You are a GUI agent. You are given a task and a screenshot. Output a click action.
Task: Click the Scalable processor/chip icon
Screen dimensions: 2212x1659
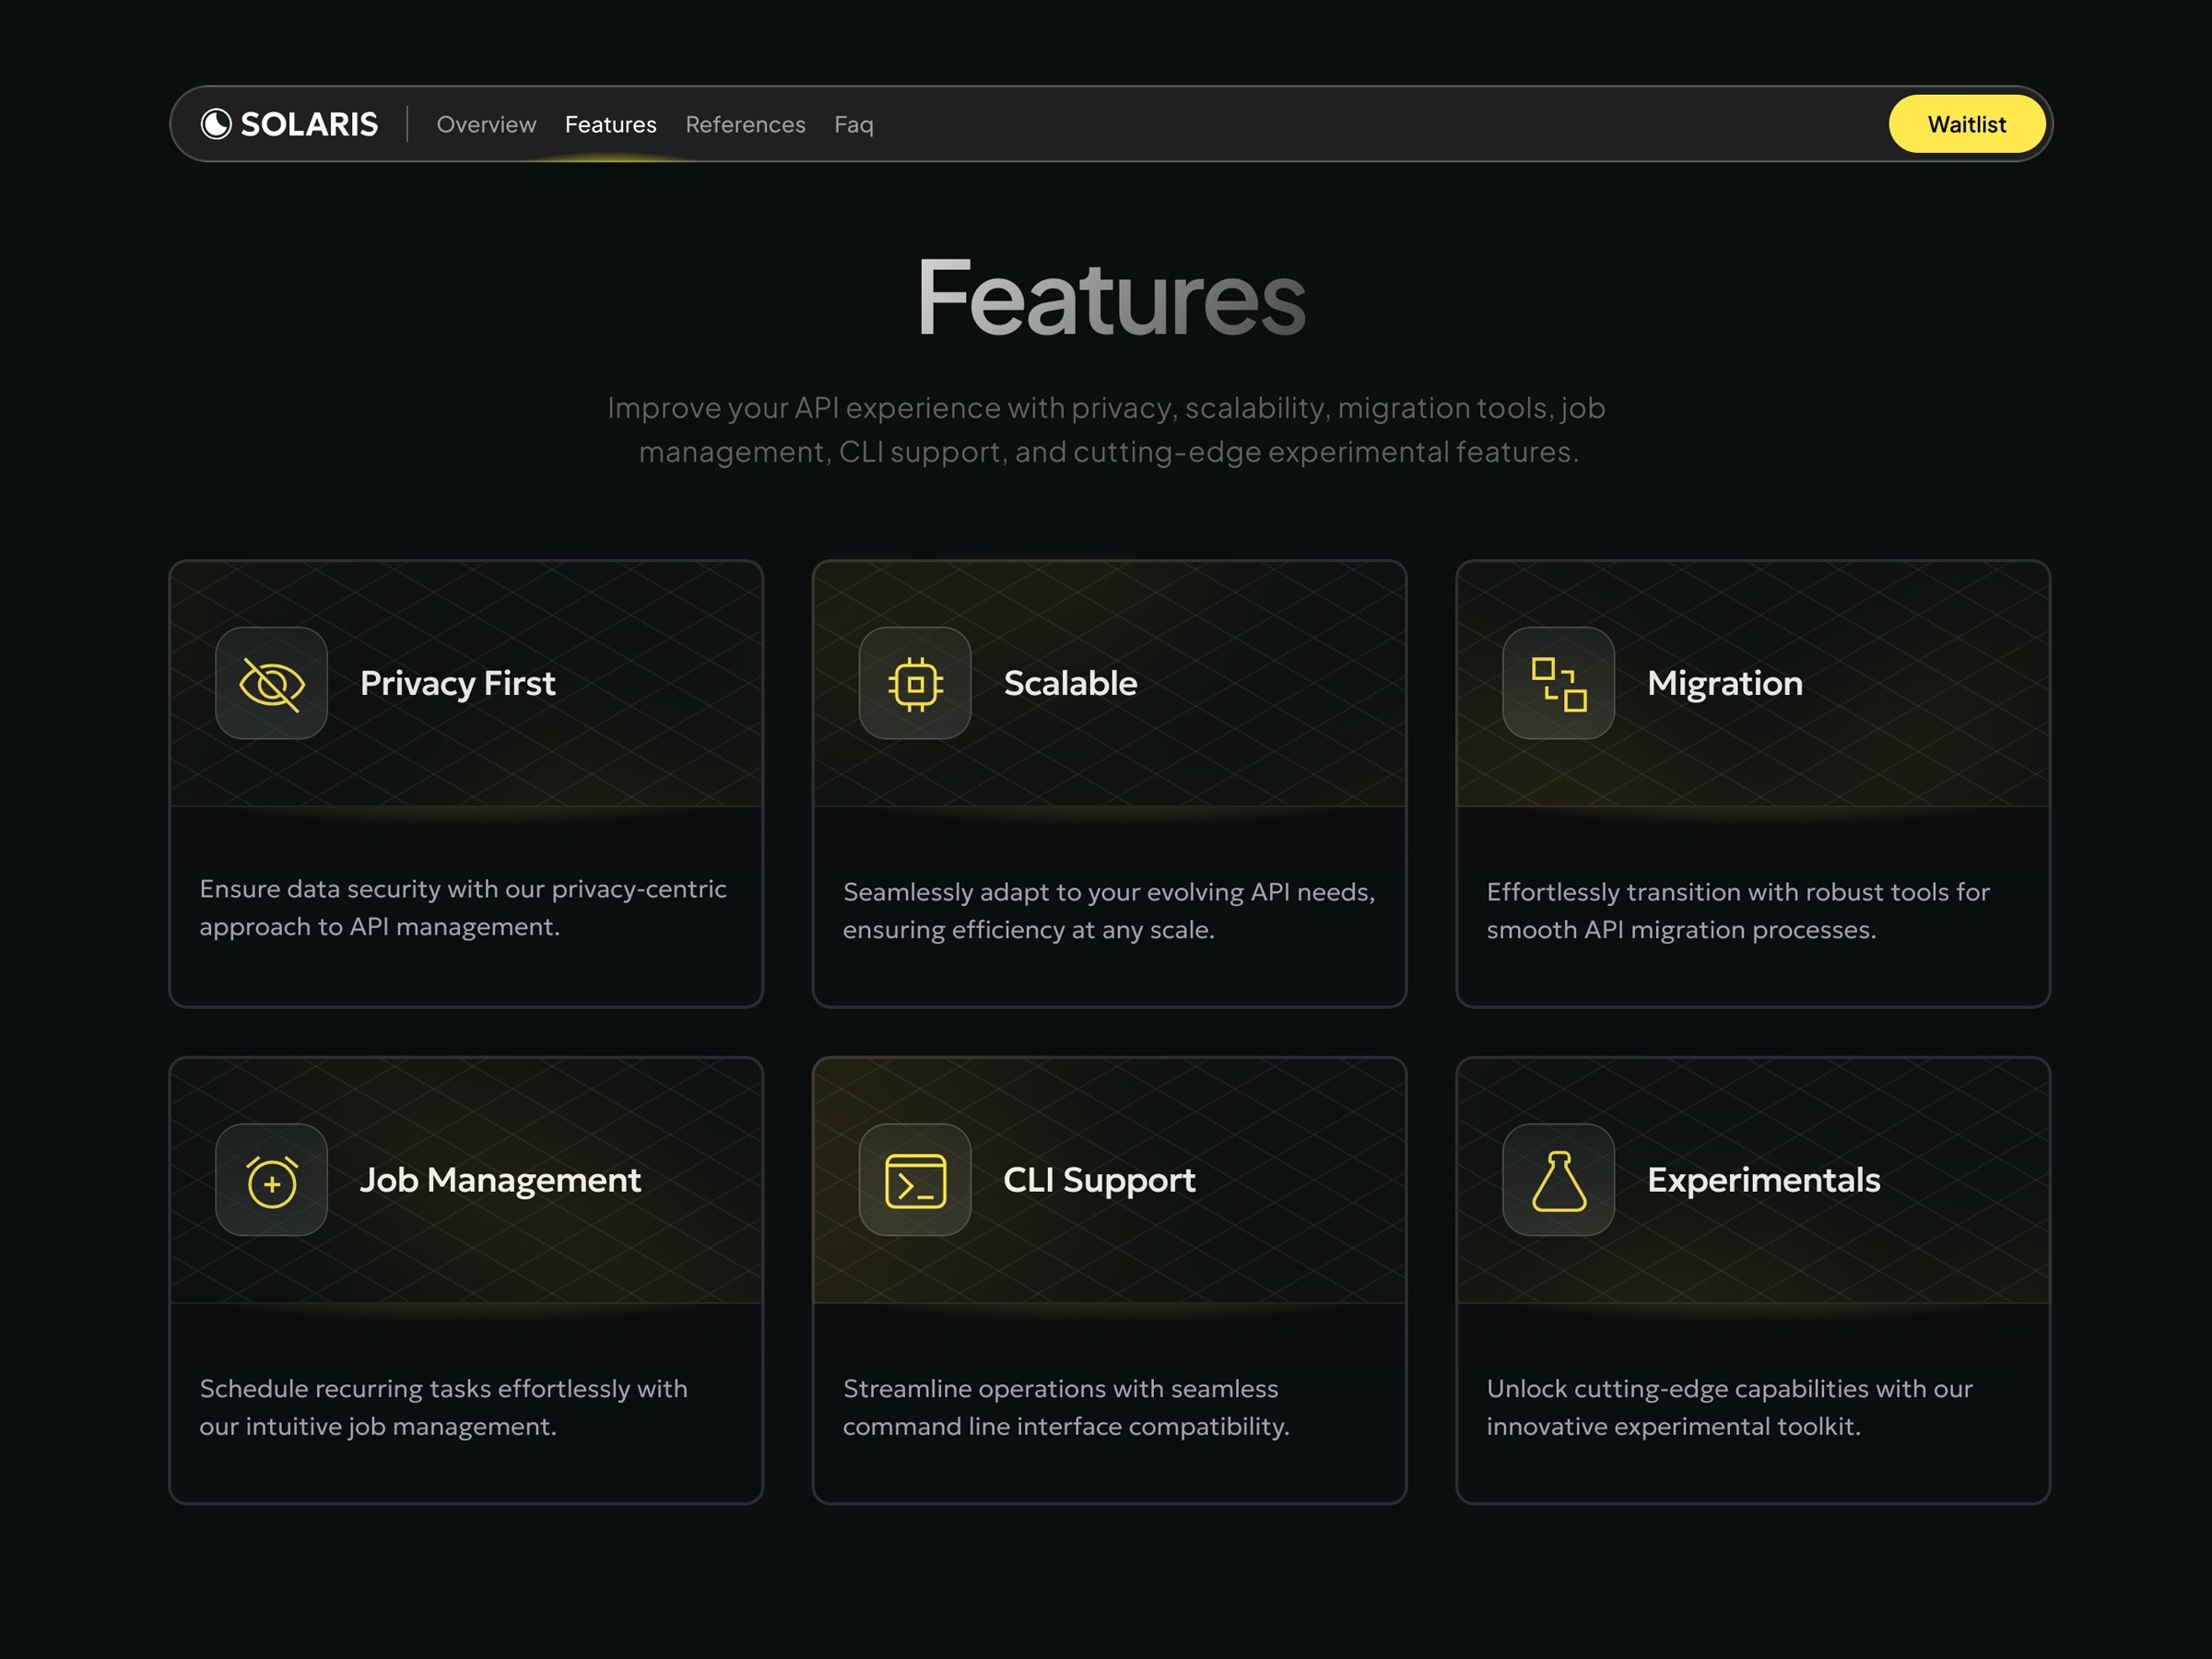coord(914,681)
